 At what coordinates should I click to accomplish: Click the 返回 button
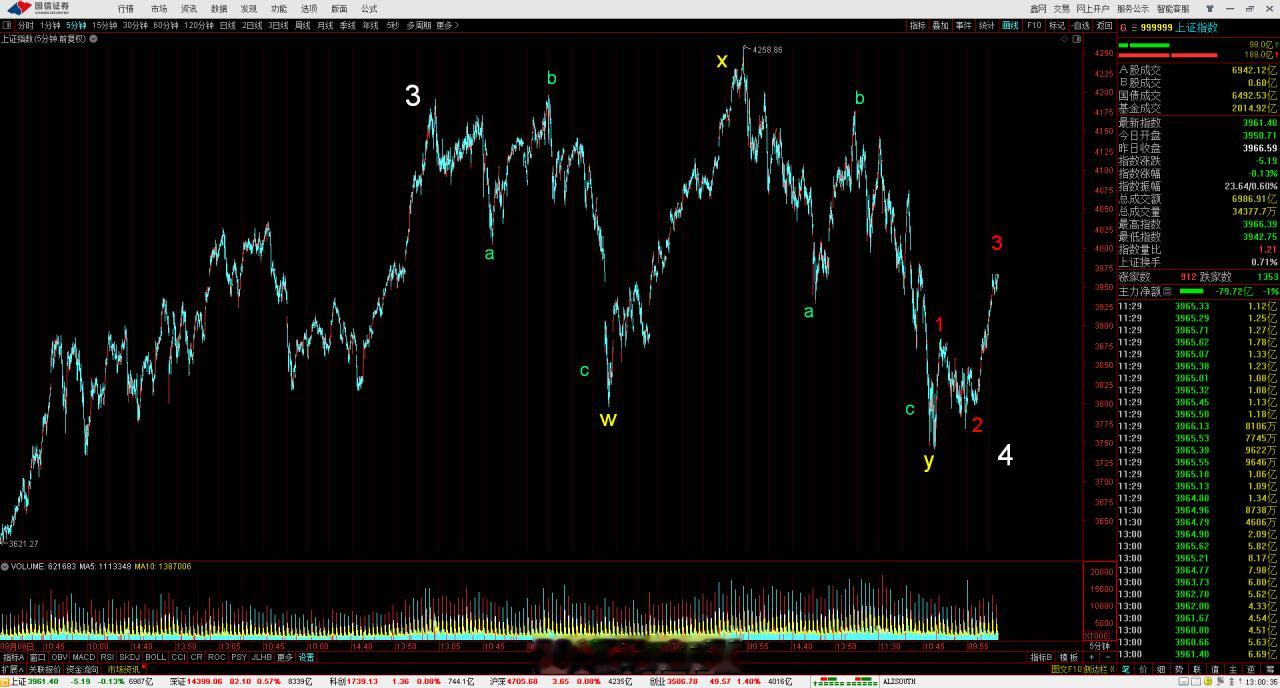(x=1104, y=25)
